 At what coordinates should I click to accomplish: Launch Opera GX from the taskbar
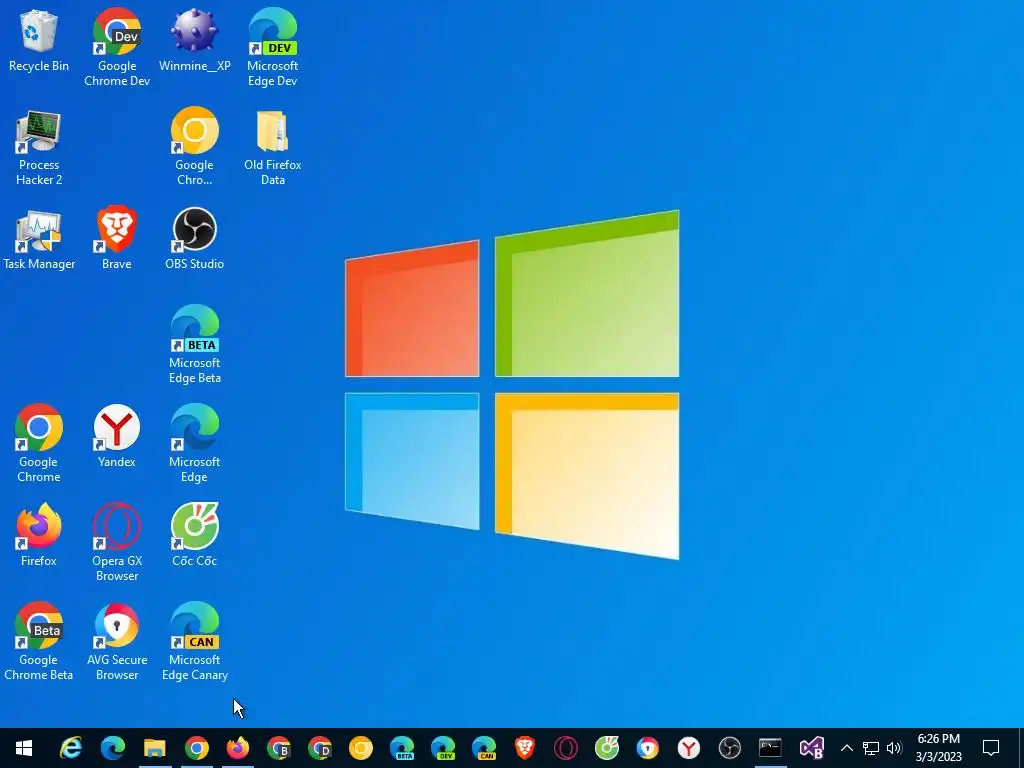(566, 748)
